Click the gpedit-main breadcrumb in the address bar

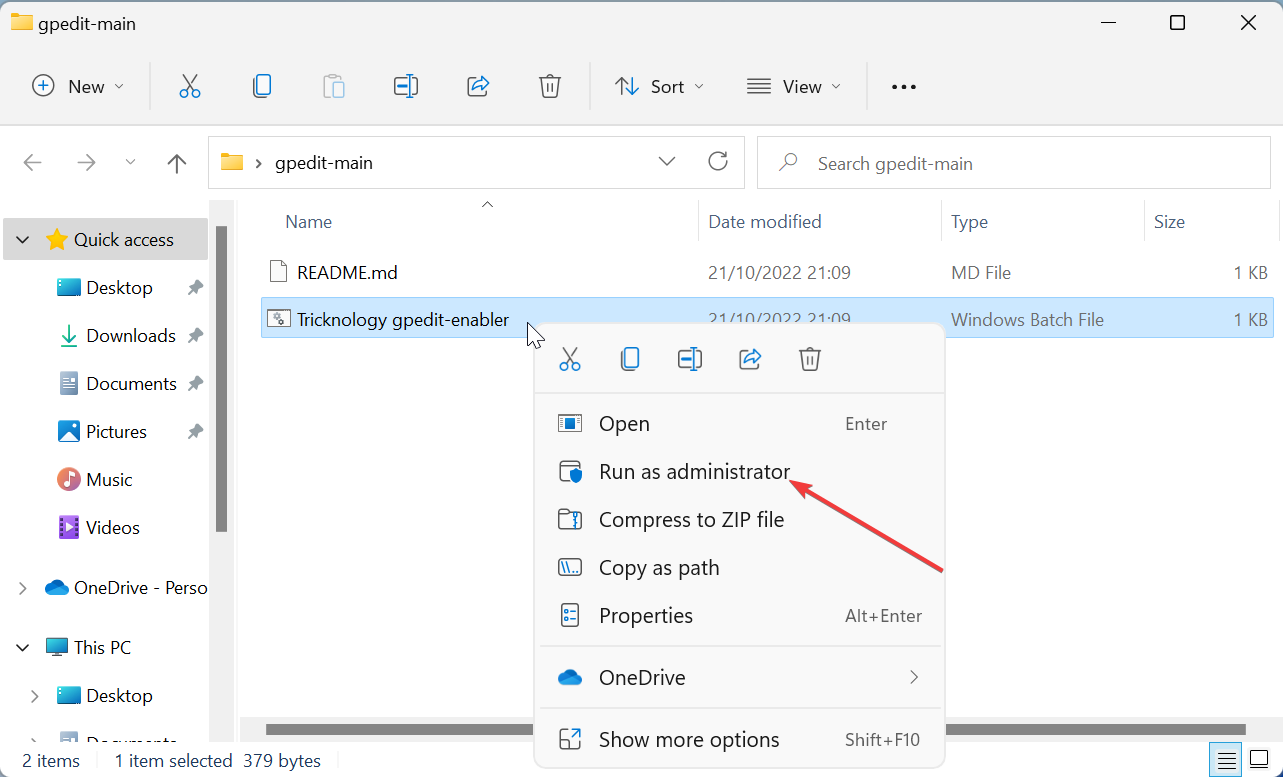coord(323,163)
